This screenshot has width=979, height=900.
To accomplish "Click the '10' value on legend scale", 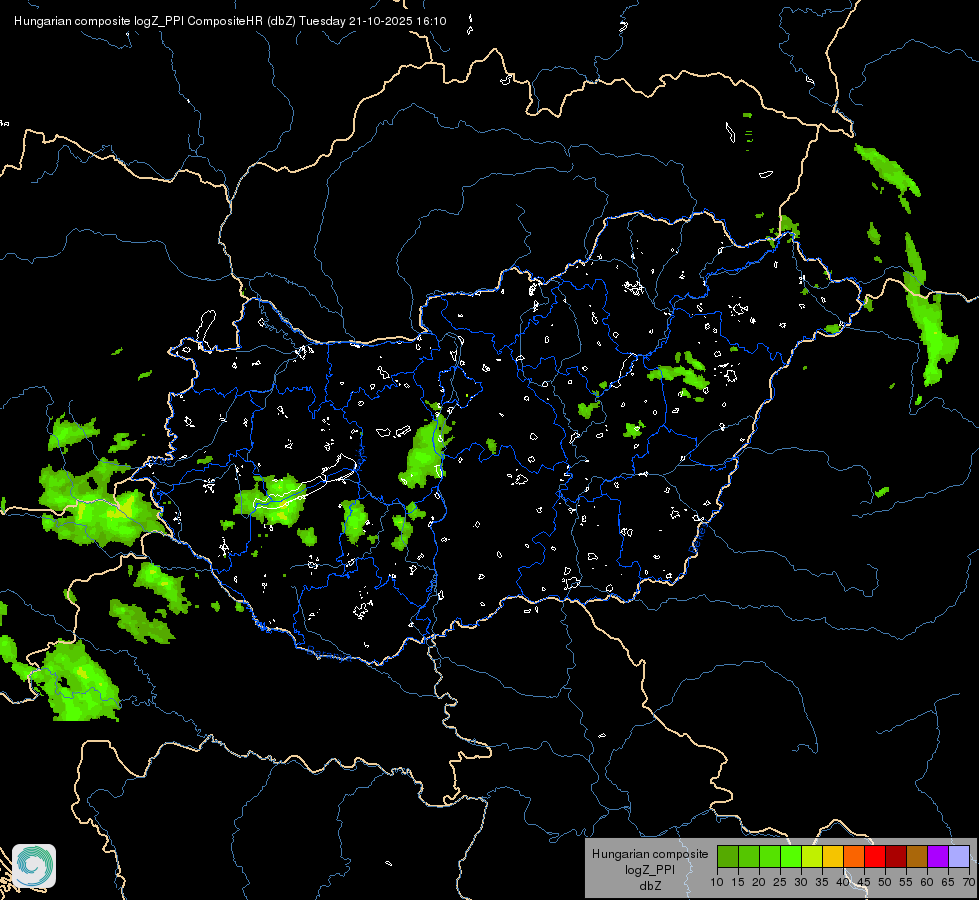I will click(x=717, y=883).
